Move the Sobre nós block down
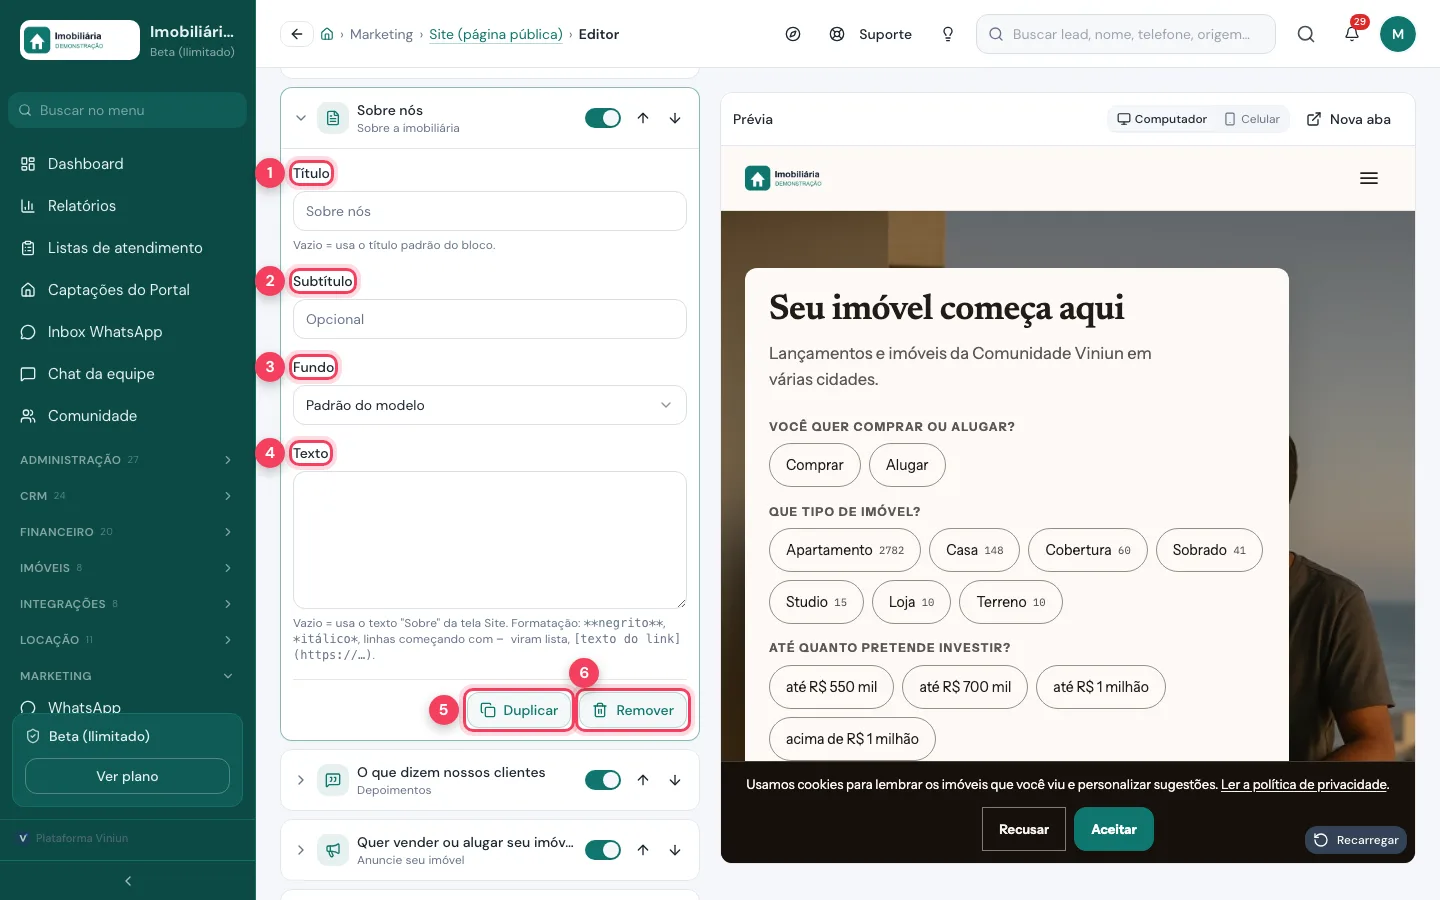The width and height of the screenshot is (1440, 900). click(x=675, y=118)
